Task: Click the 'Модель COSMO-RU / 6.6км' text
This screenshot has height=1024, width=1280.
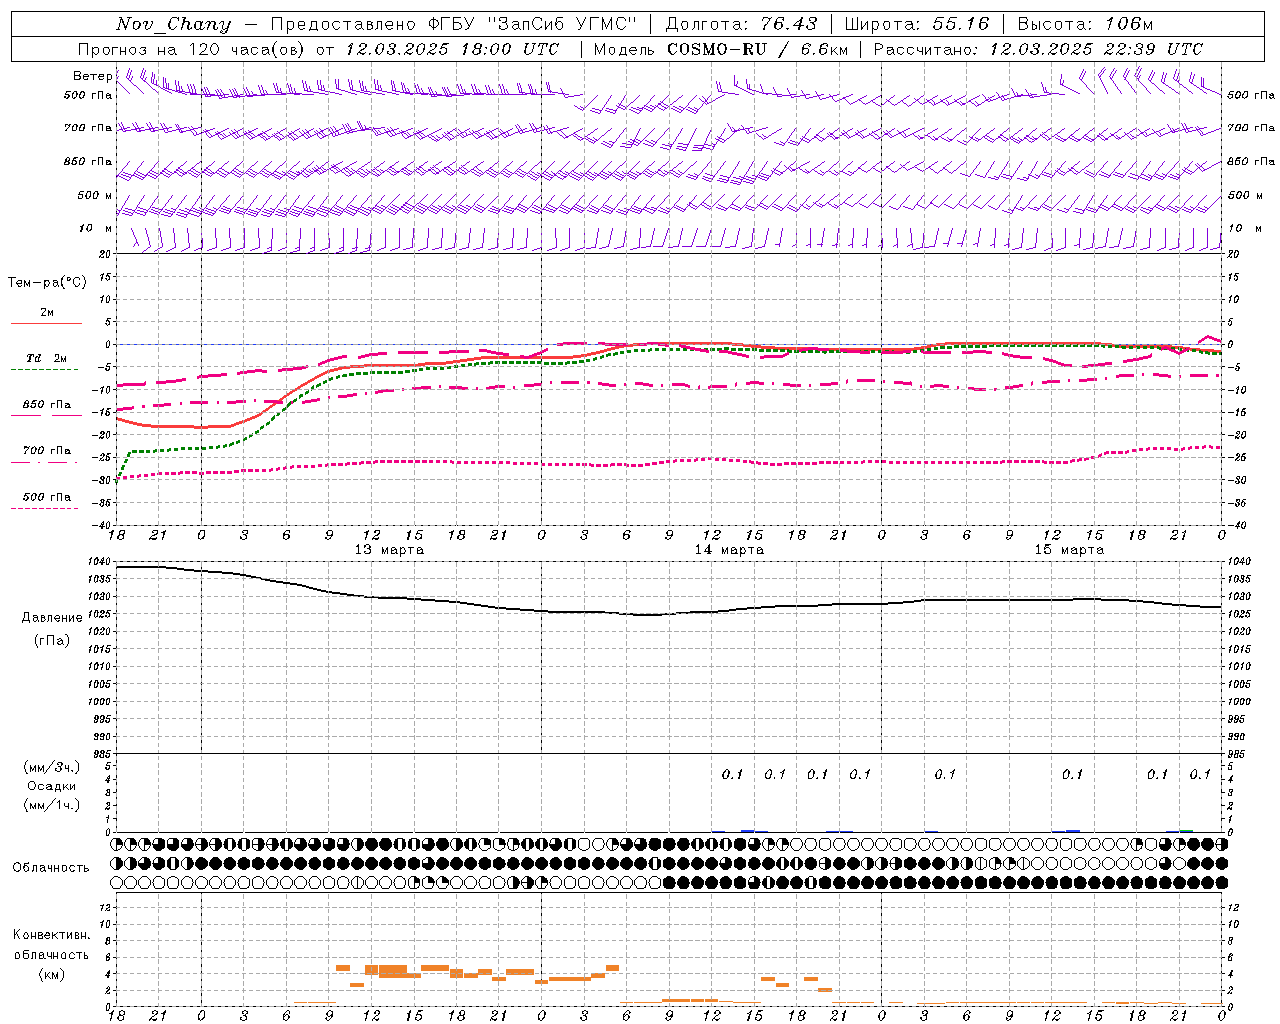Action: pyautogui.click(x=720, y=49)
